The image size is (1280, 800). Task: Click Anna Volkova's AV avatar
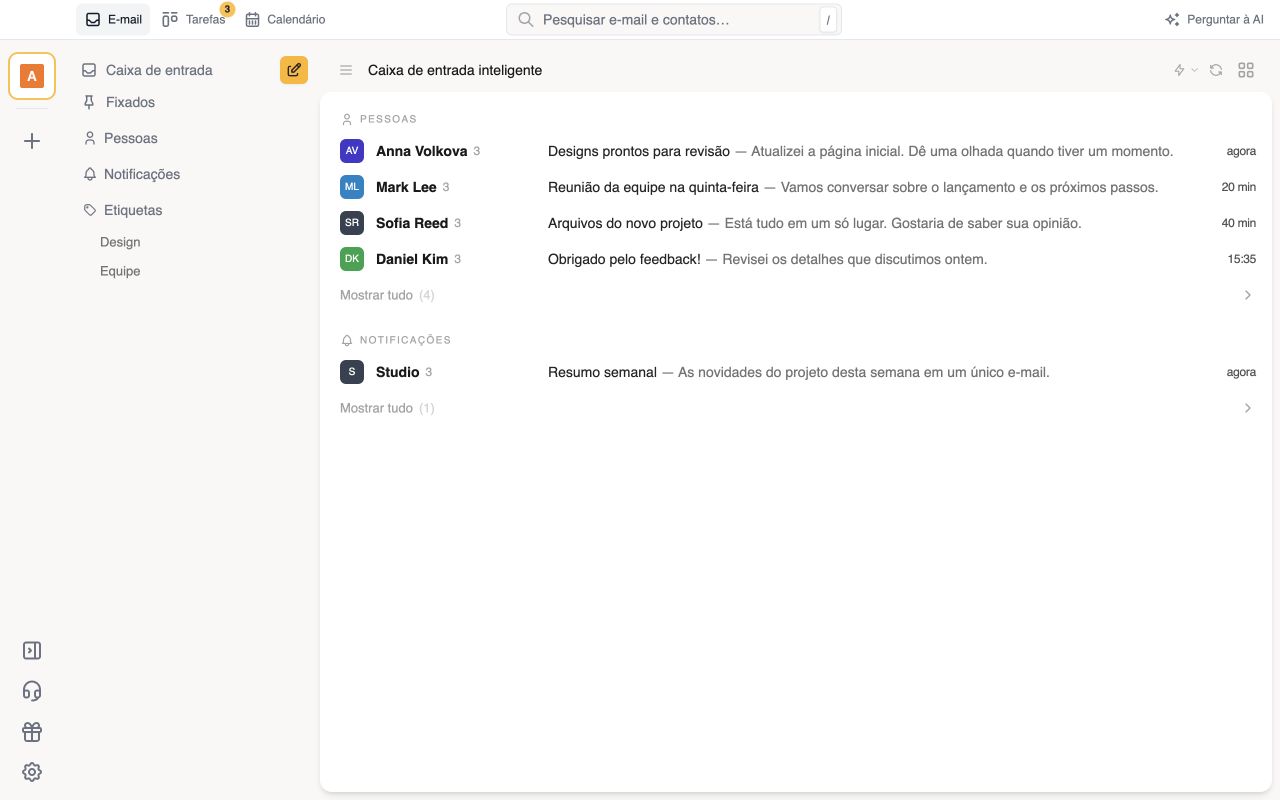tap(352, 151)
